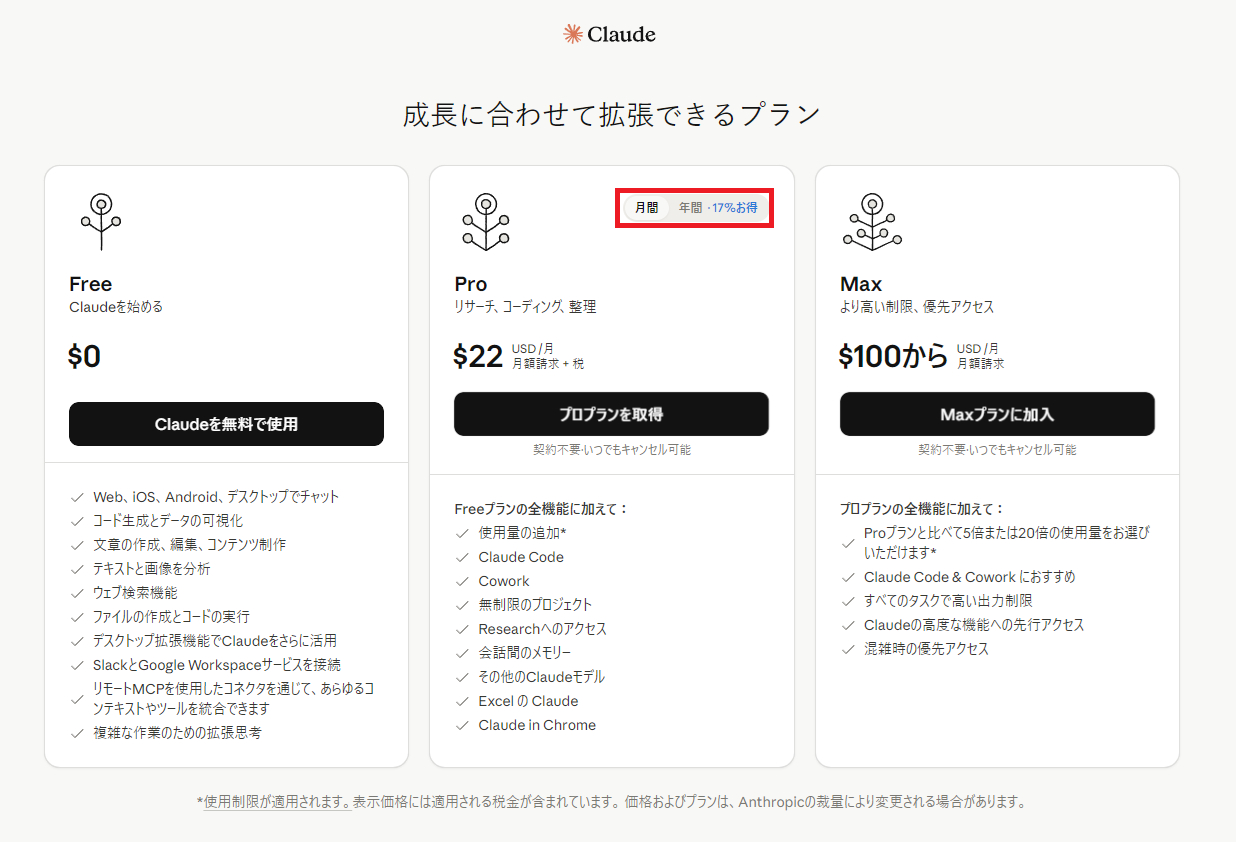The width and height of the screenshot is (1236, 842).
Task: Click the Max plan multi-branch sprout icon
Action: [872, 221]
